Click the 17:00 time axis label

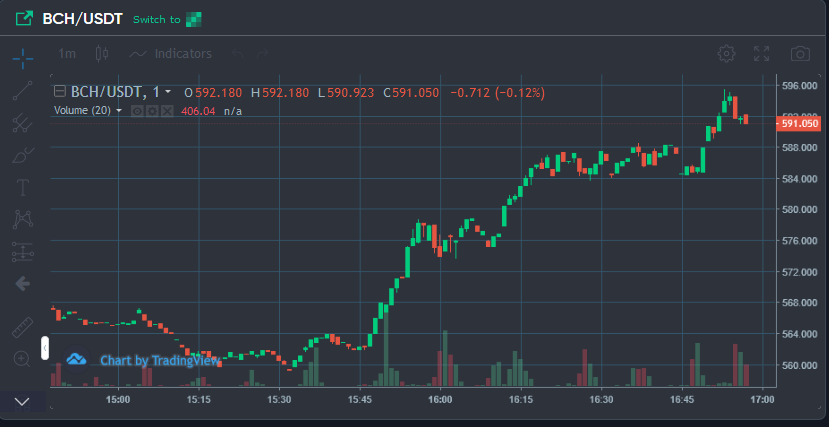[x=763, y=400]
